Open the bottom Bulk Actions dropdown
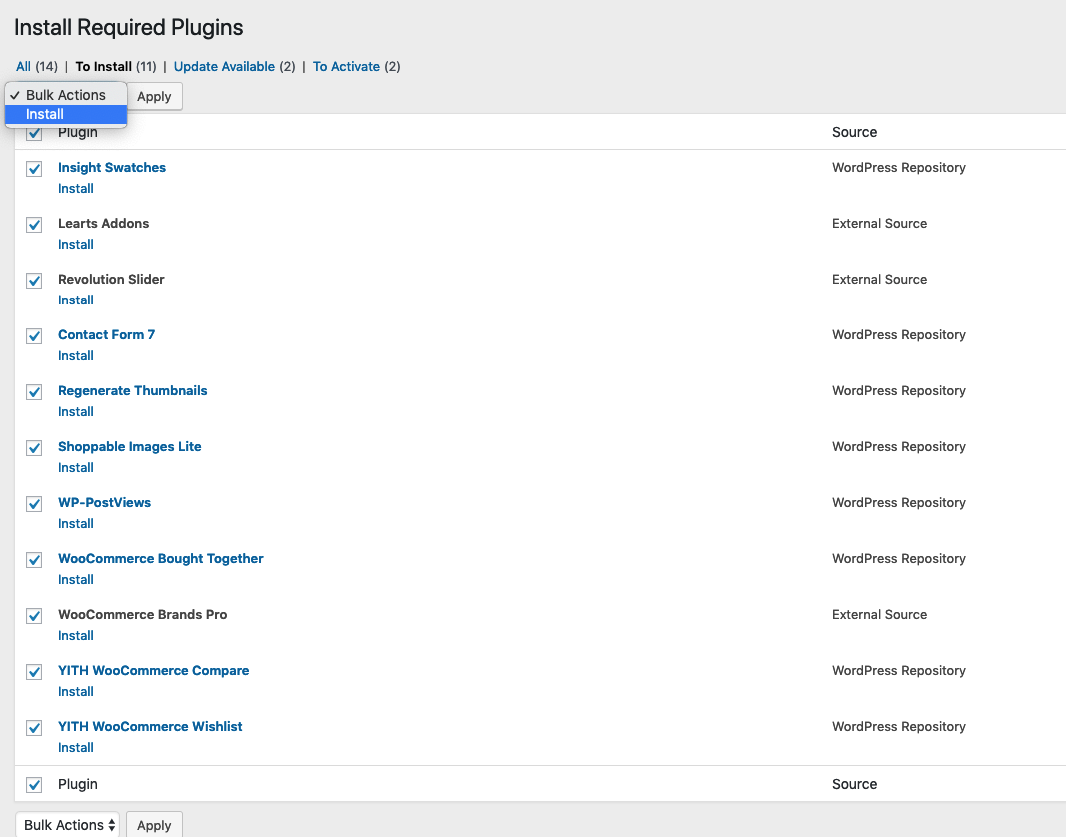Screen dimensions: 1066x837 tap(66, 824)
